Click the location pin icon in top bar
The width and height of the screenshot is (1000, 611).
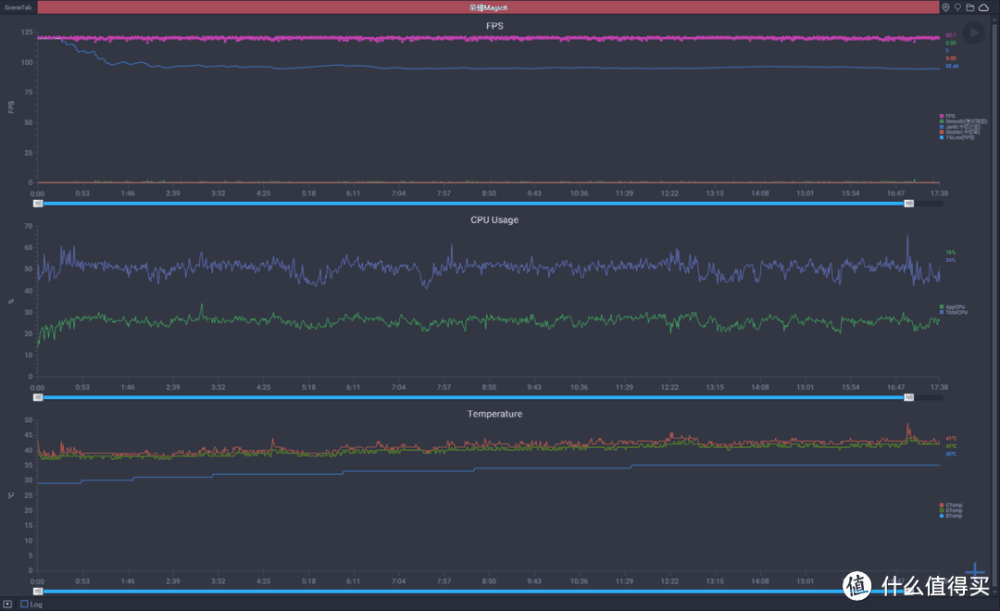pyautogui.click(x=946, y=7)
